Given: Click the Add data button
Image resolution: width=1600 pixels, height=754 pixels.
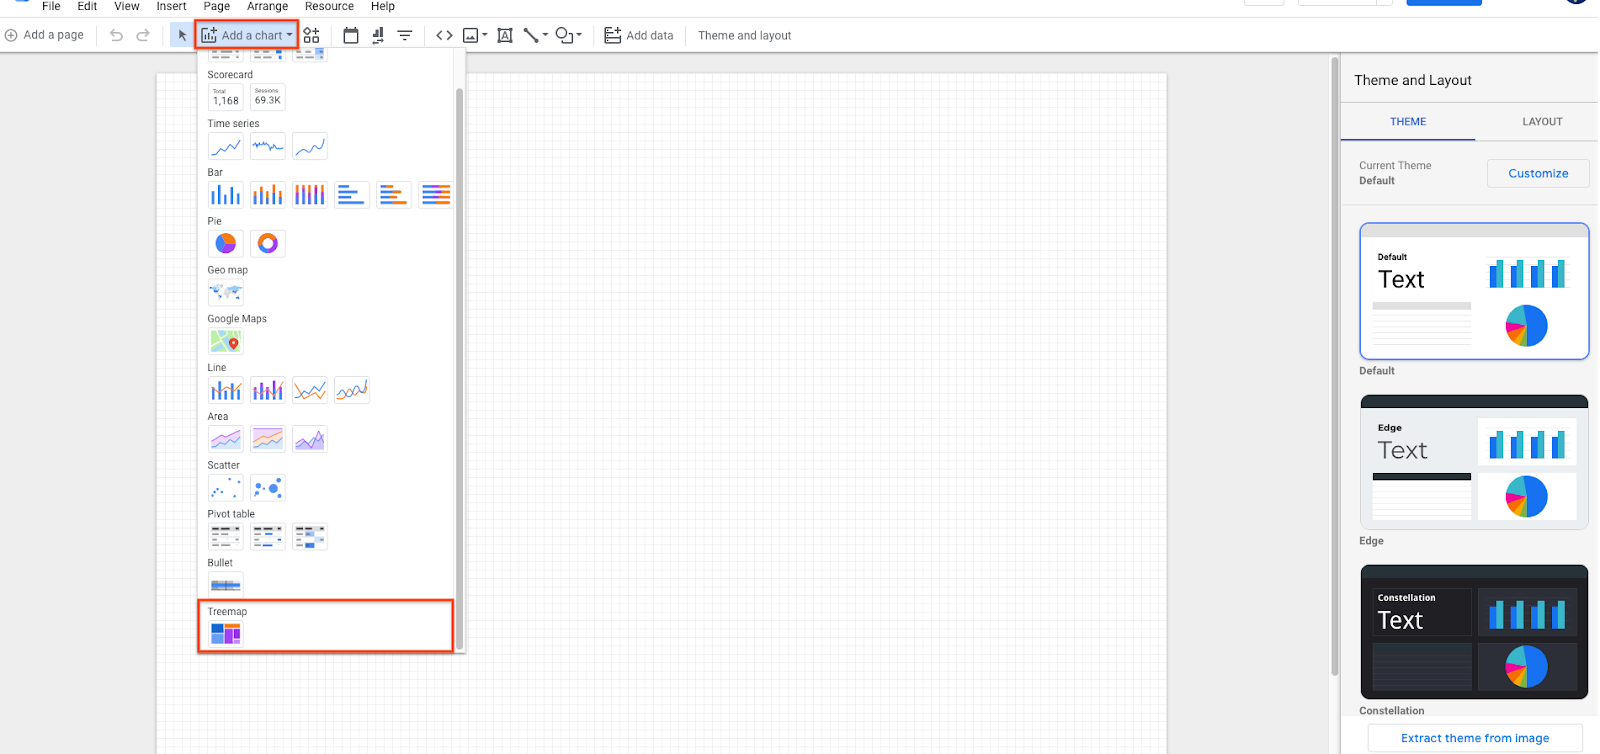Looking at the screenshot, I should coord(639,35).
